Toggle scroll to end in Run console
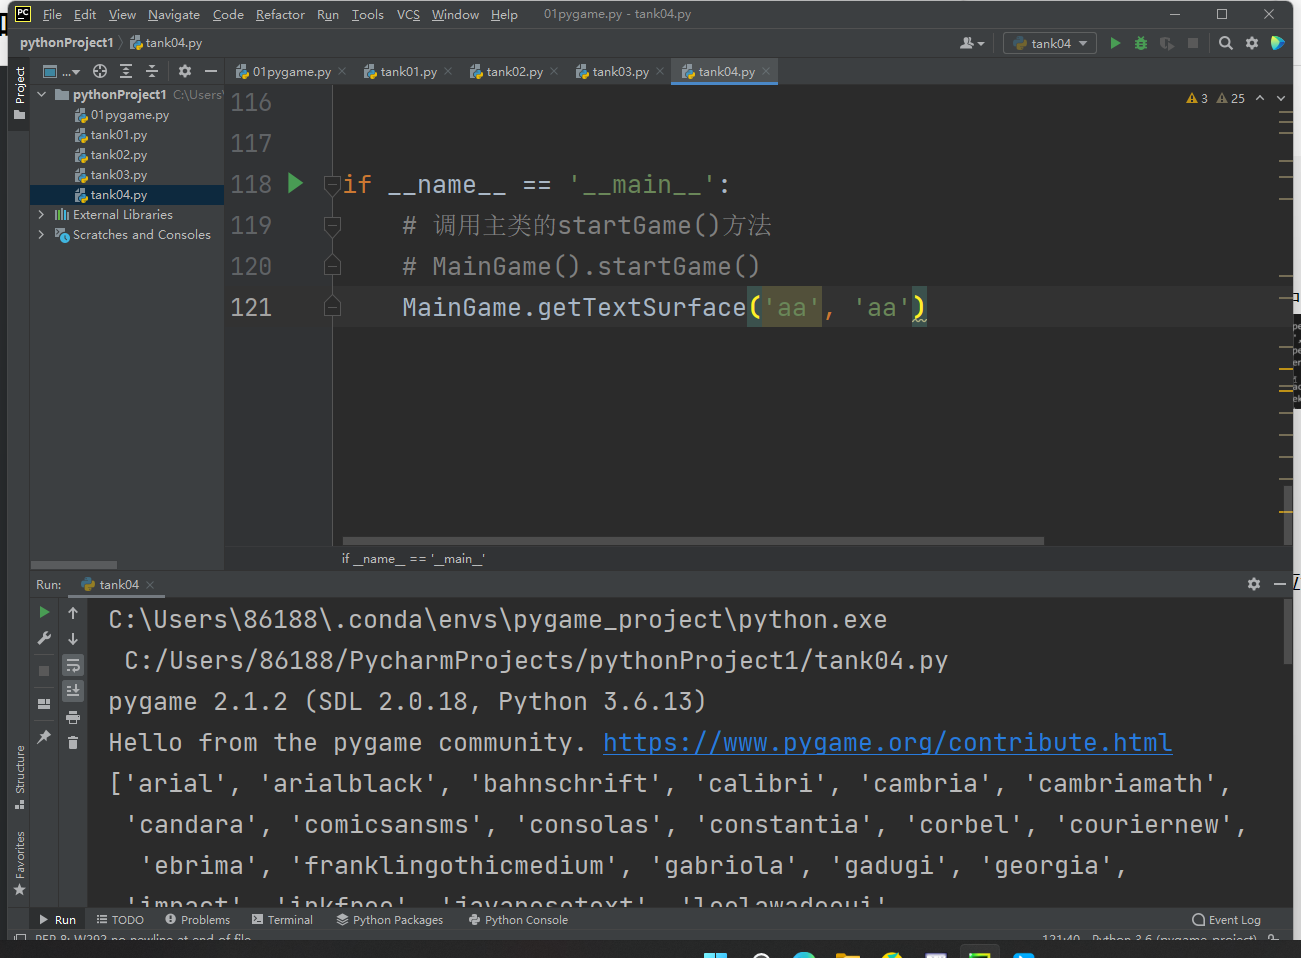The image size is (1301, 958). click(x=73, y=690)
